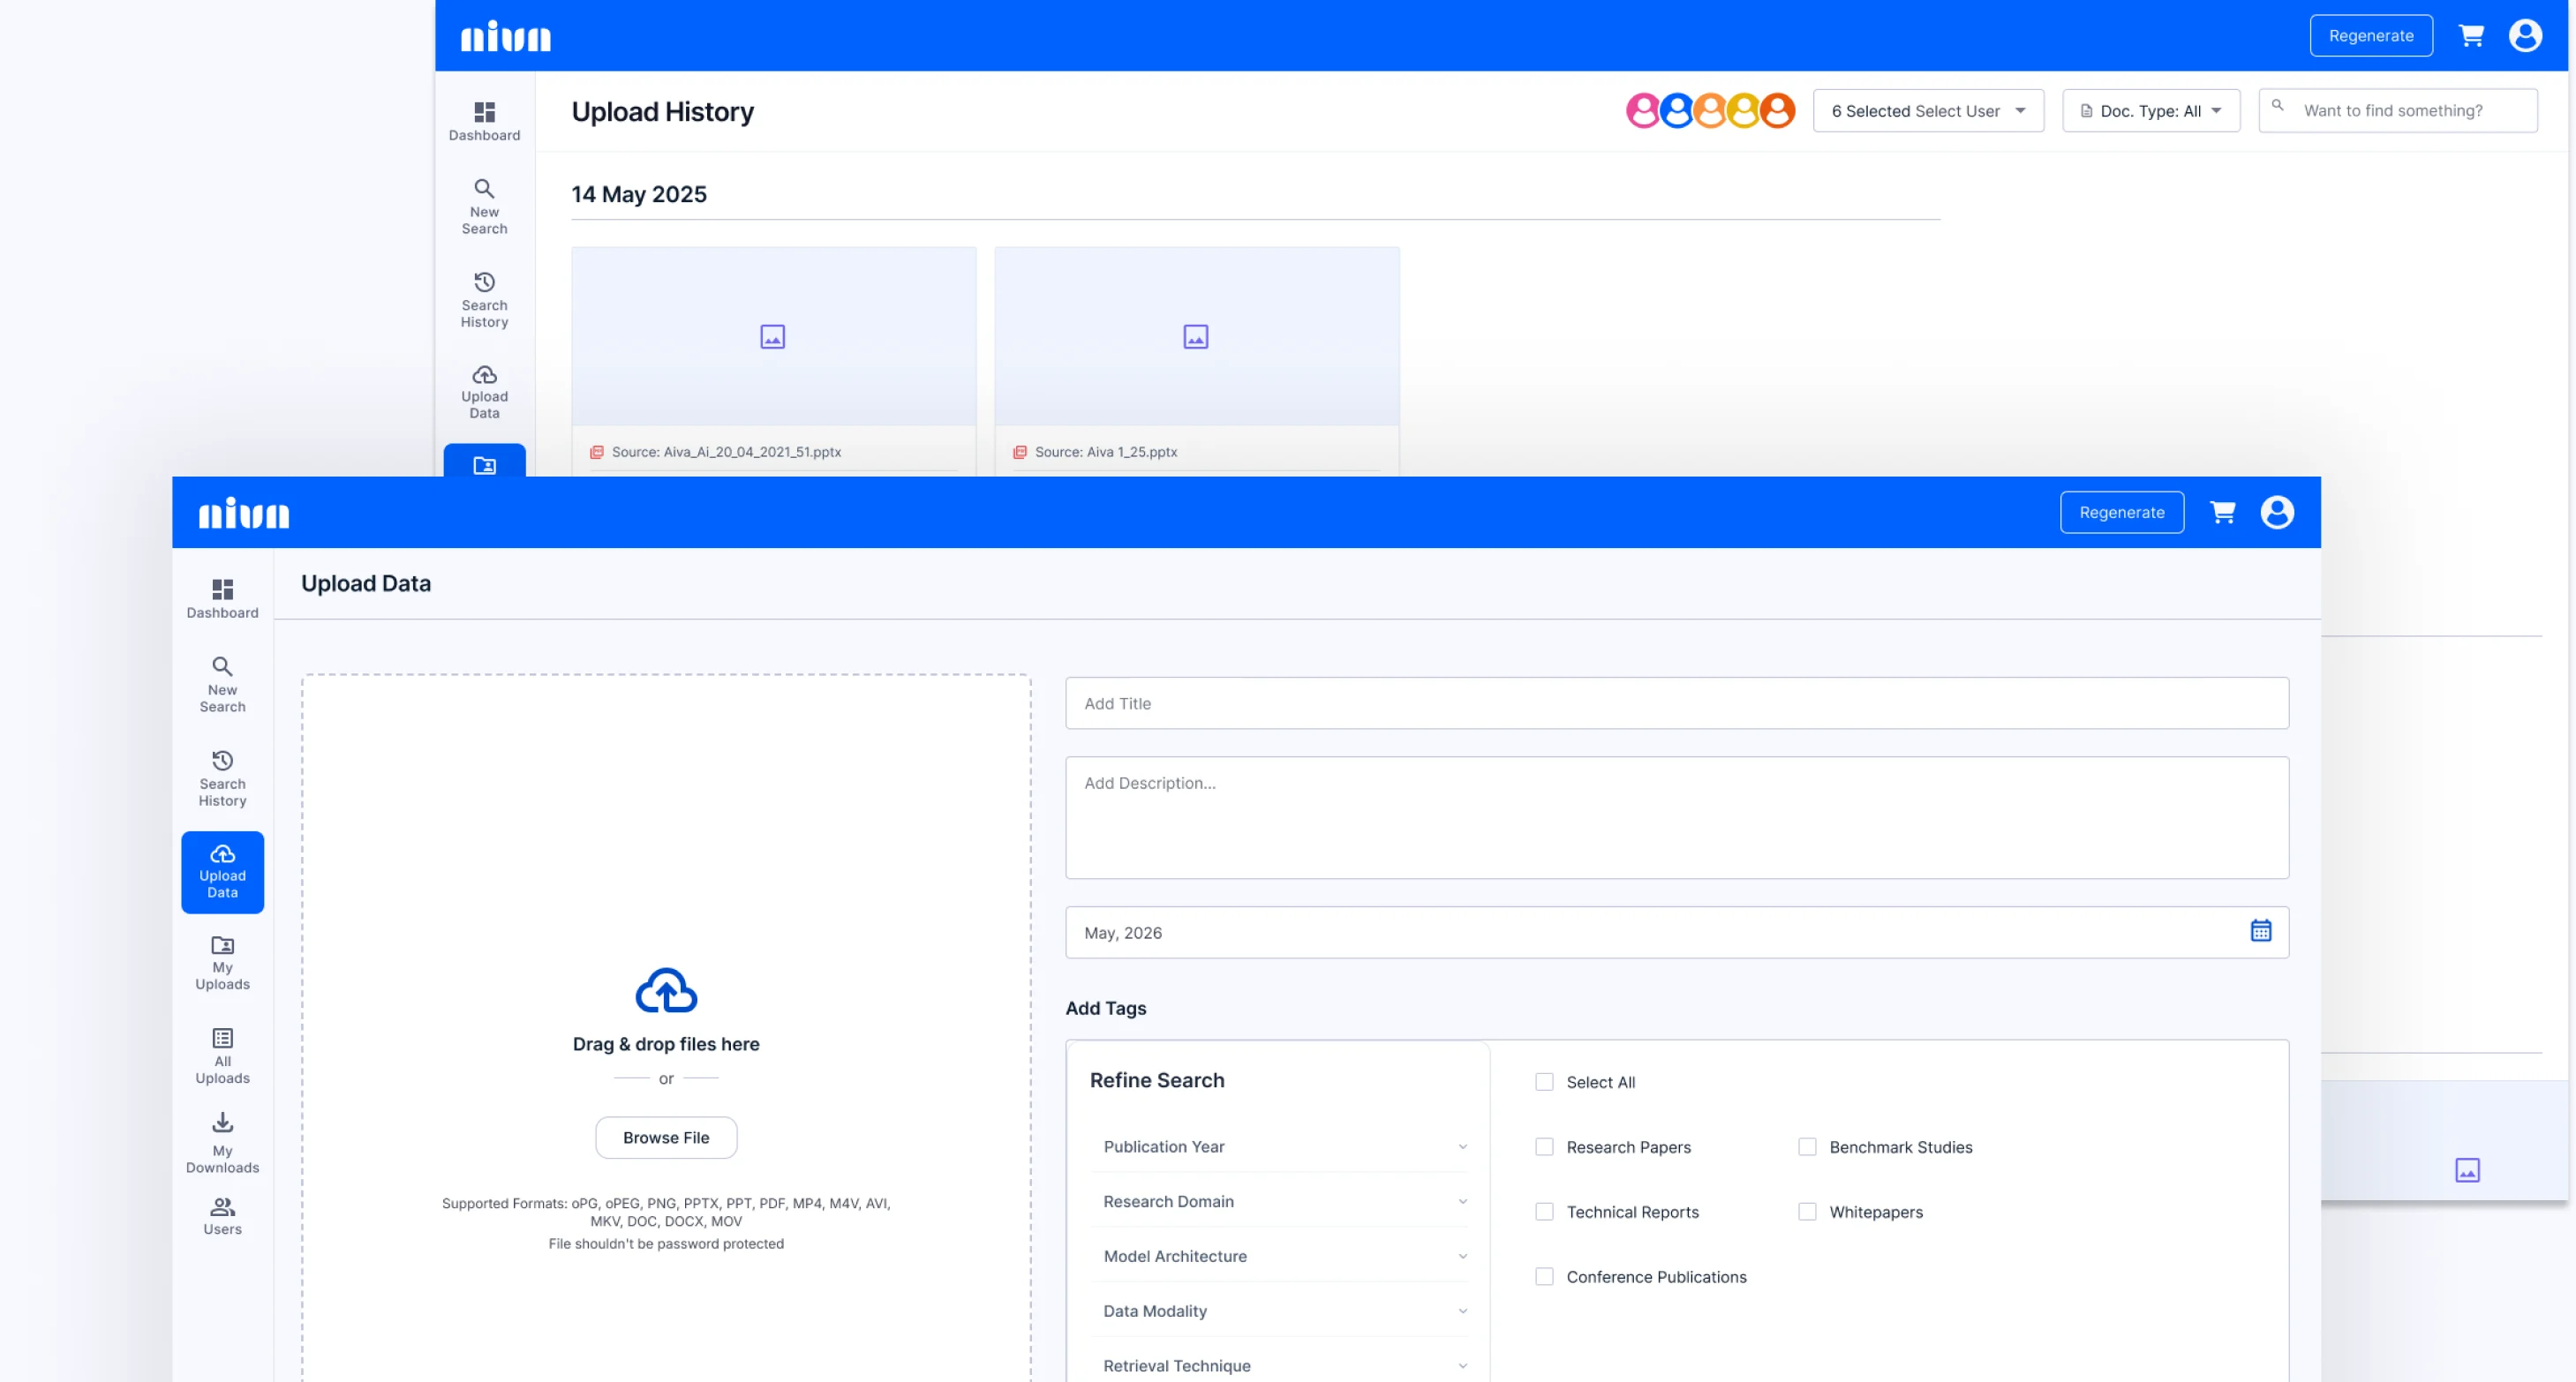Click nium logo in Upload History window
Screen dimensions: 2576x1382
point(506,36)
